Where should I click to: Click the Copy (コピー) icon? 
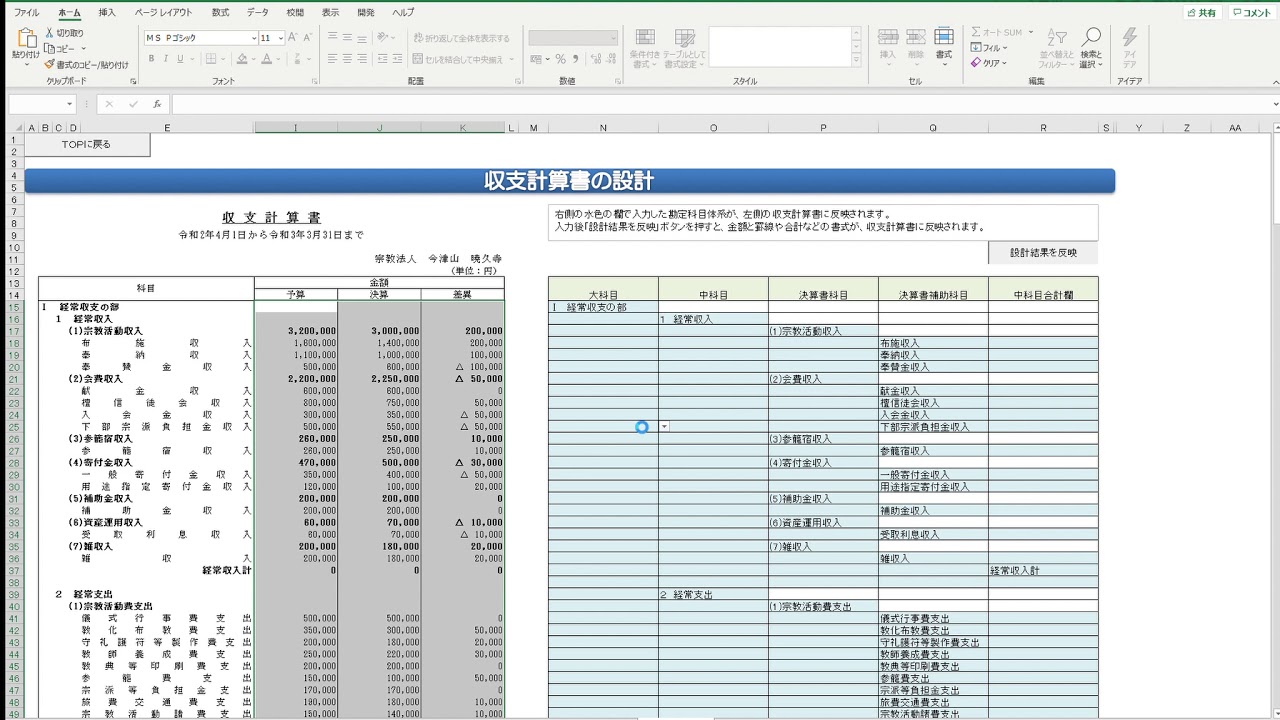tap(49, 48)
